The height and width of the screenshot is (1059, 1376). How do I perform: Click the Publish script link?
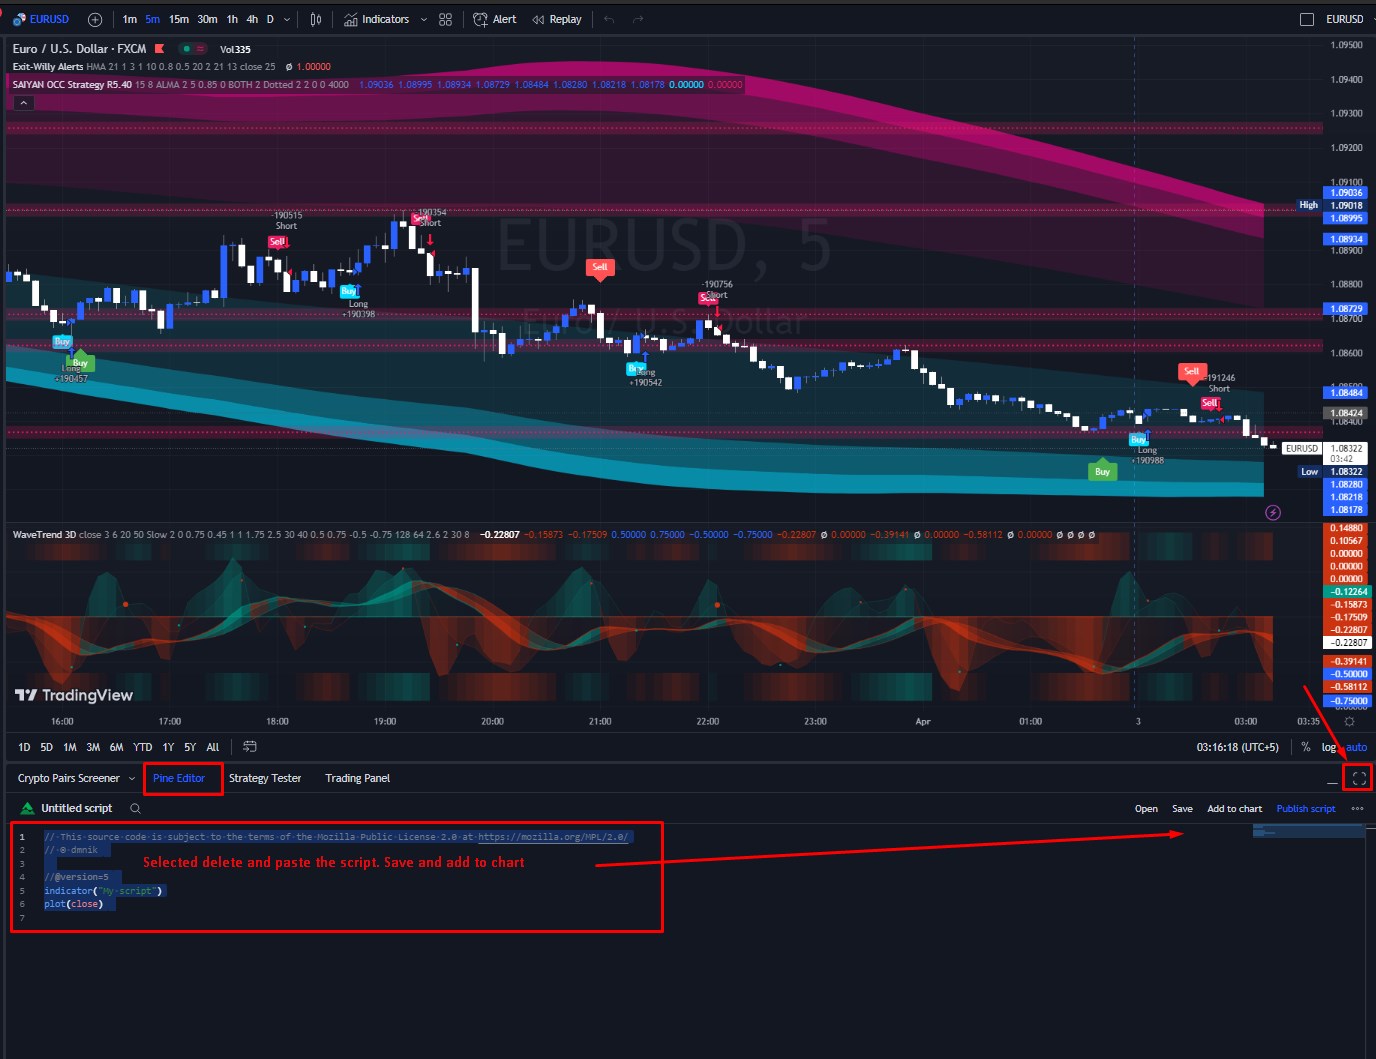tap(1306, 809)
